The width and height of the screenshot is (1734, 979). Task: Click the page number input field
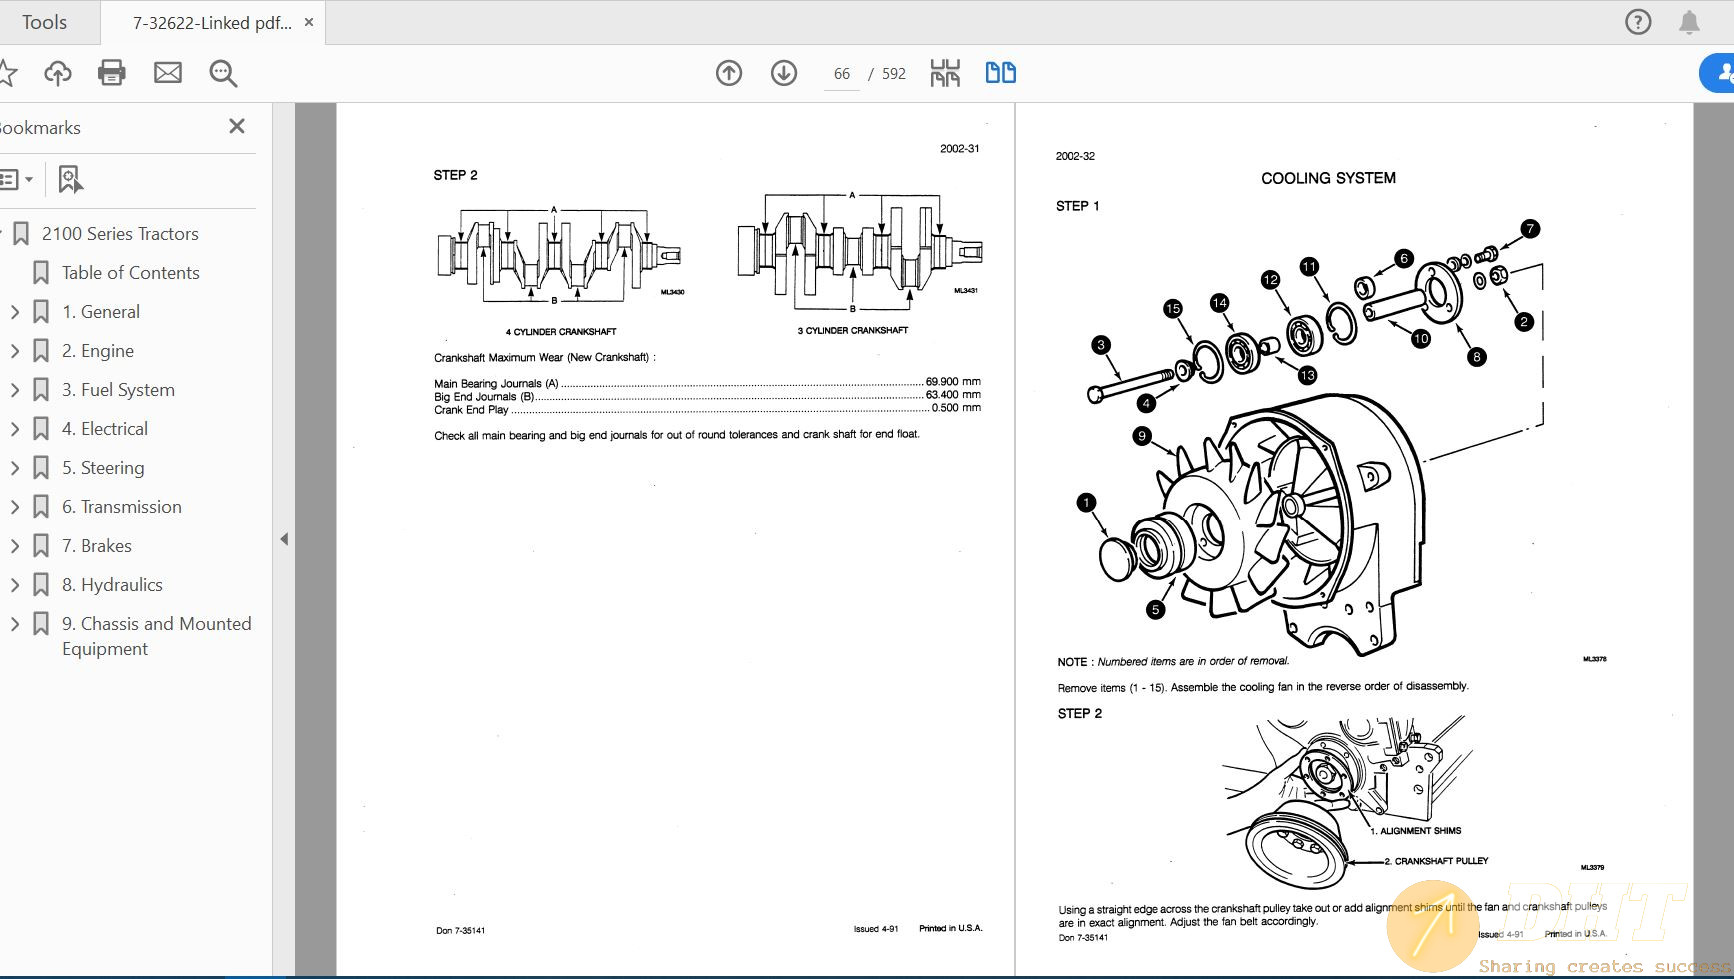(841, 74)
